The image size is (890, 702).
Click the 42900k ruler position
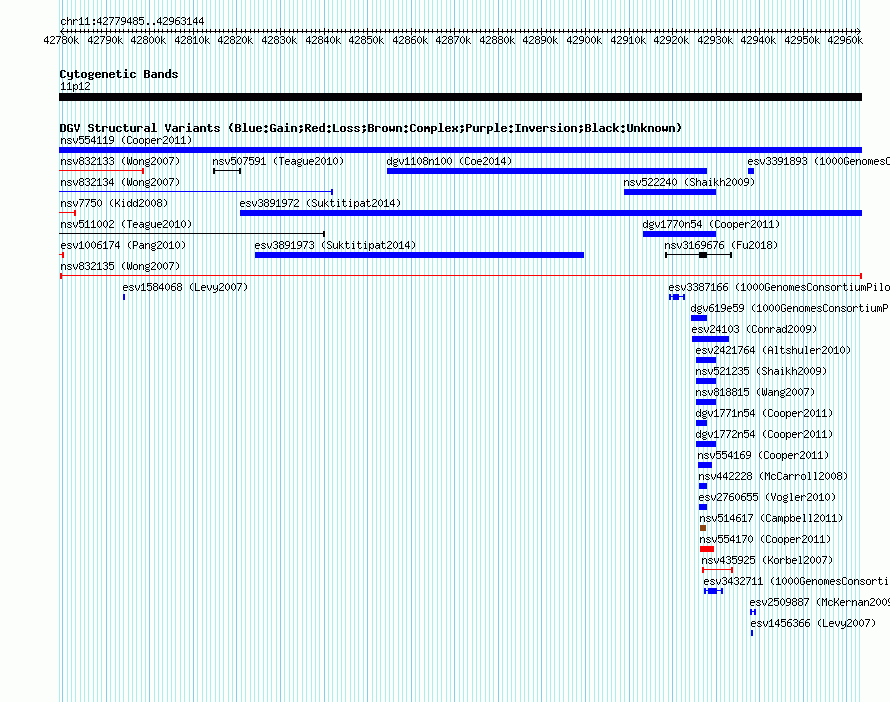[x=583, y=40]
